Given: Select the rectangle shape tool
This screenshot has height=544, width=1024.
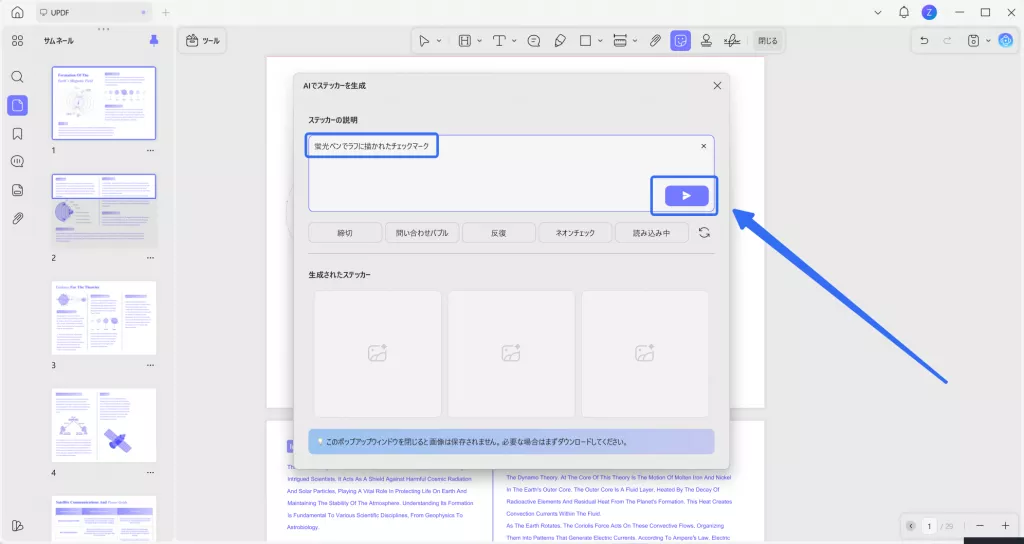Looking at the screenshot, I should [585, 40].
